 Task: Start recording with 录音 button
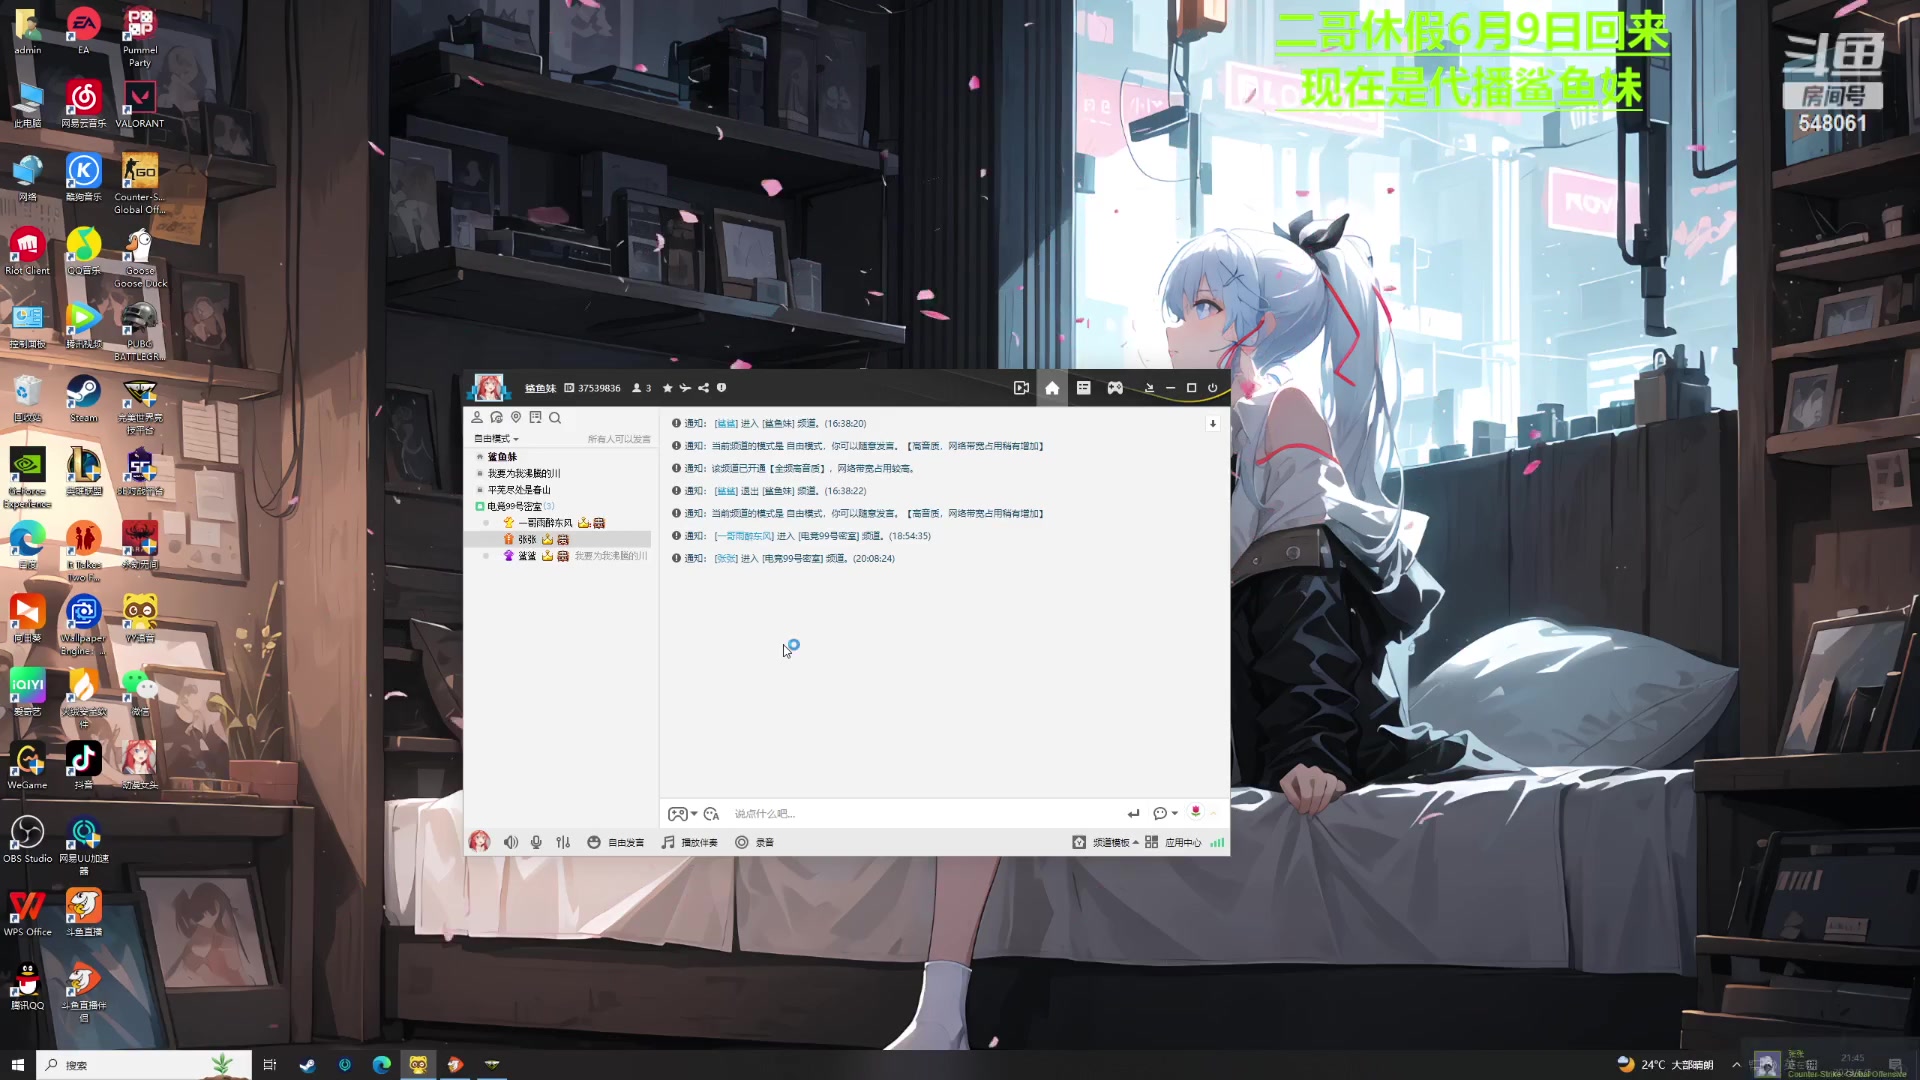pos(754,843)
